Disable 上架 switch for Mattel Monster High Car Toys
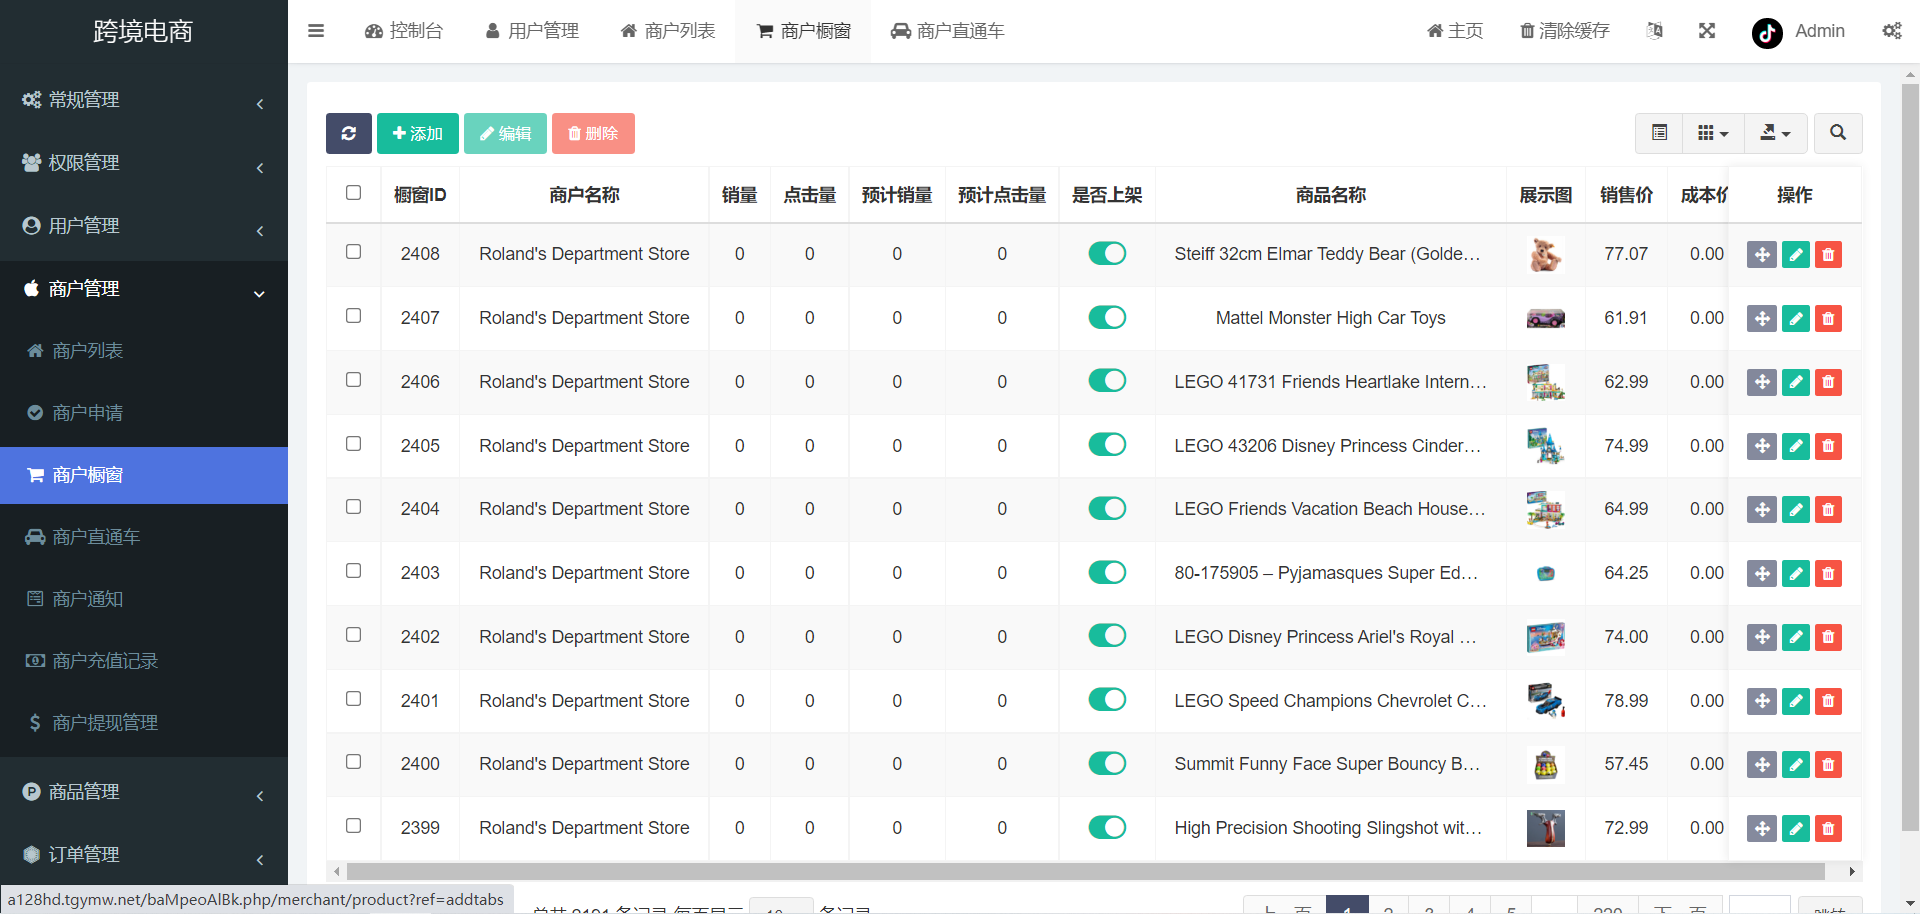 [1107, 317]
